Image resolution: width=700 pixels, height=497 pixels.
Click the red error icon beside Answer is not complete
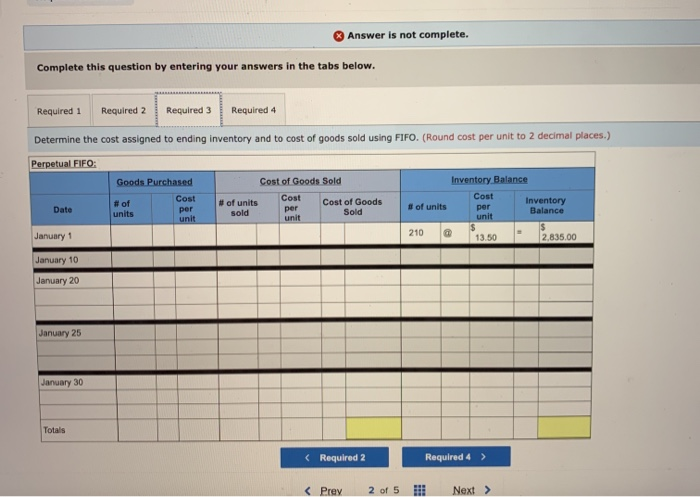pos(339,36)
